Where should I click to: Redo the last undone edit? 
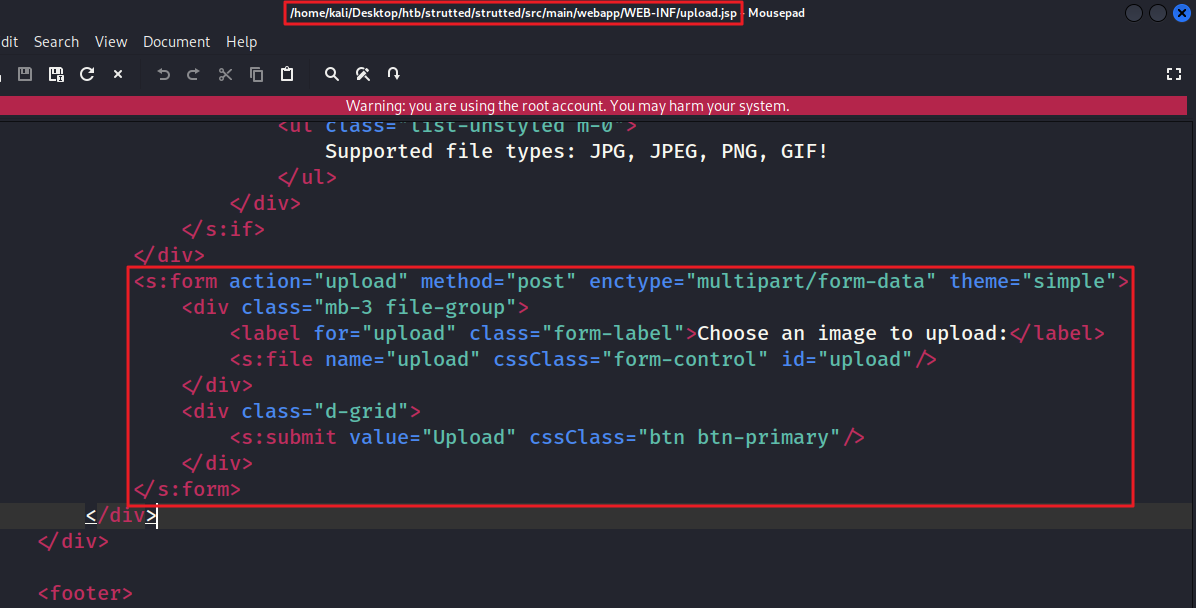point(194,74)
